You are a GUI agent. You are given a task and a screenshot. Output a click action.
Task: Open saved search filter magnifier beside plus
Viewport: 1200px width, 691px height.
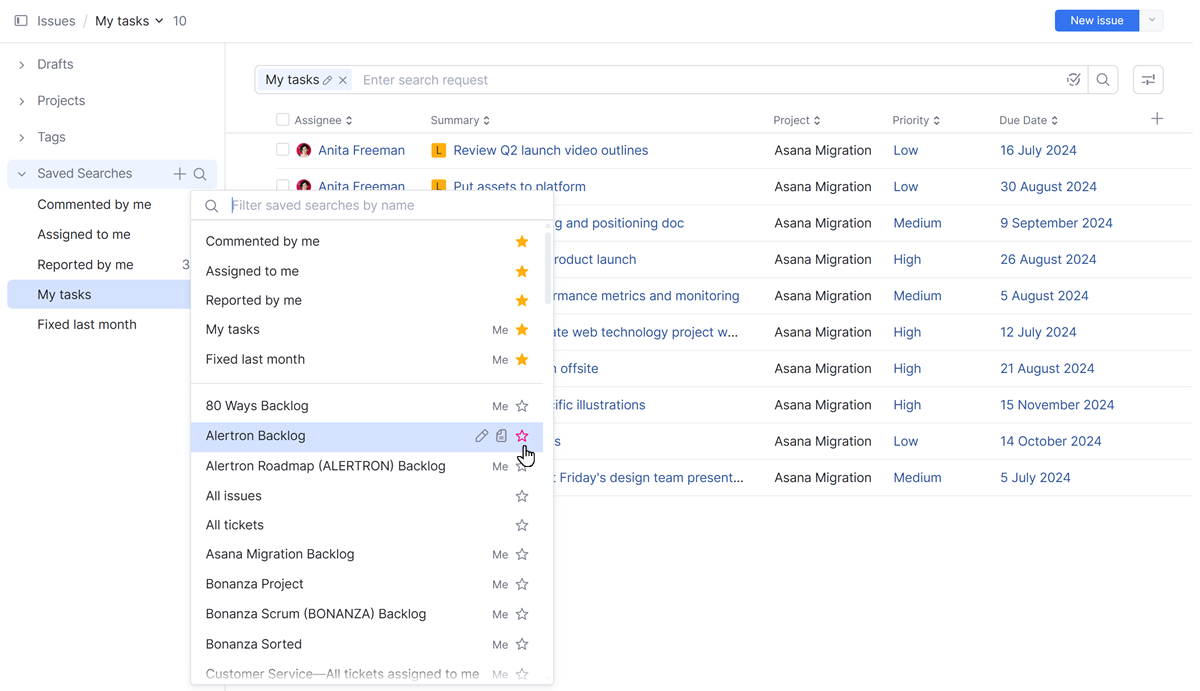click(x=200, y=173)
